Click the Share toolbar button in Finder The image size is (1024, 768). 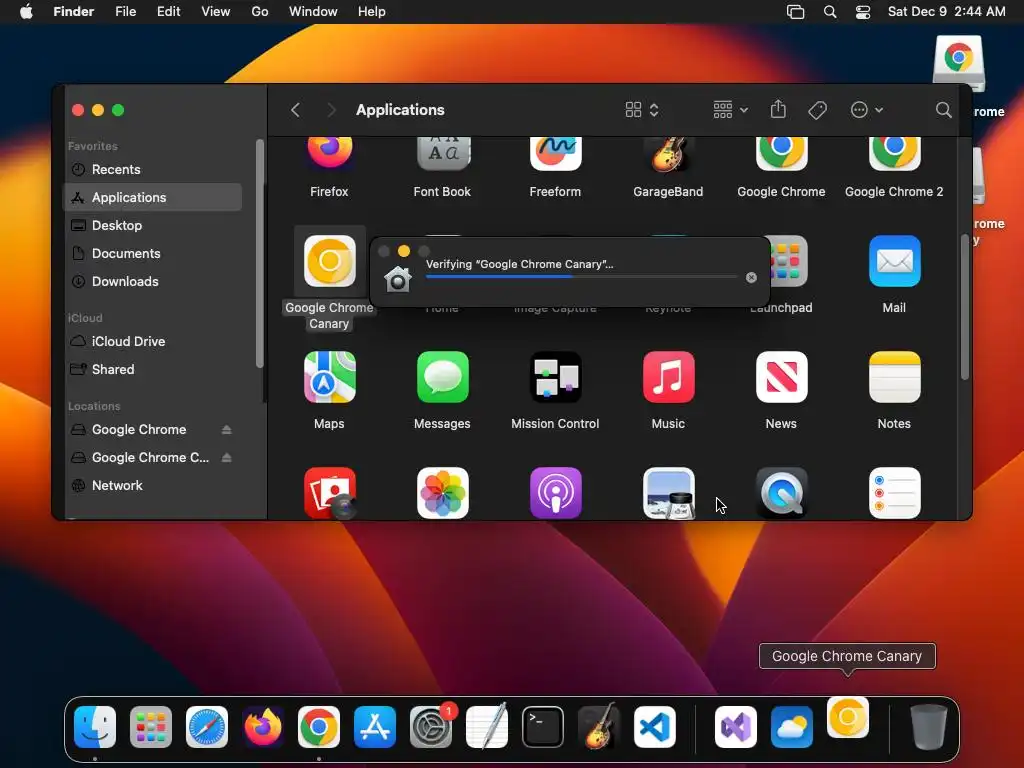point(778,110)
